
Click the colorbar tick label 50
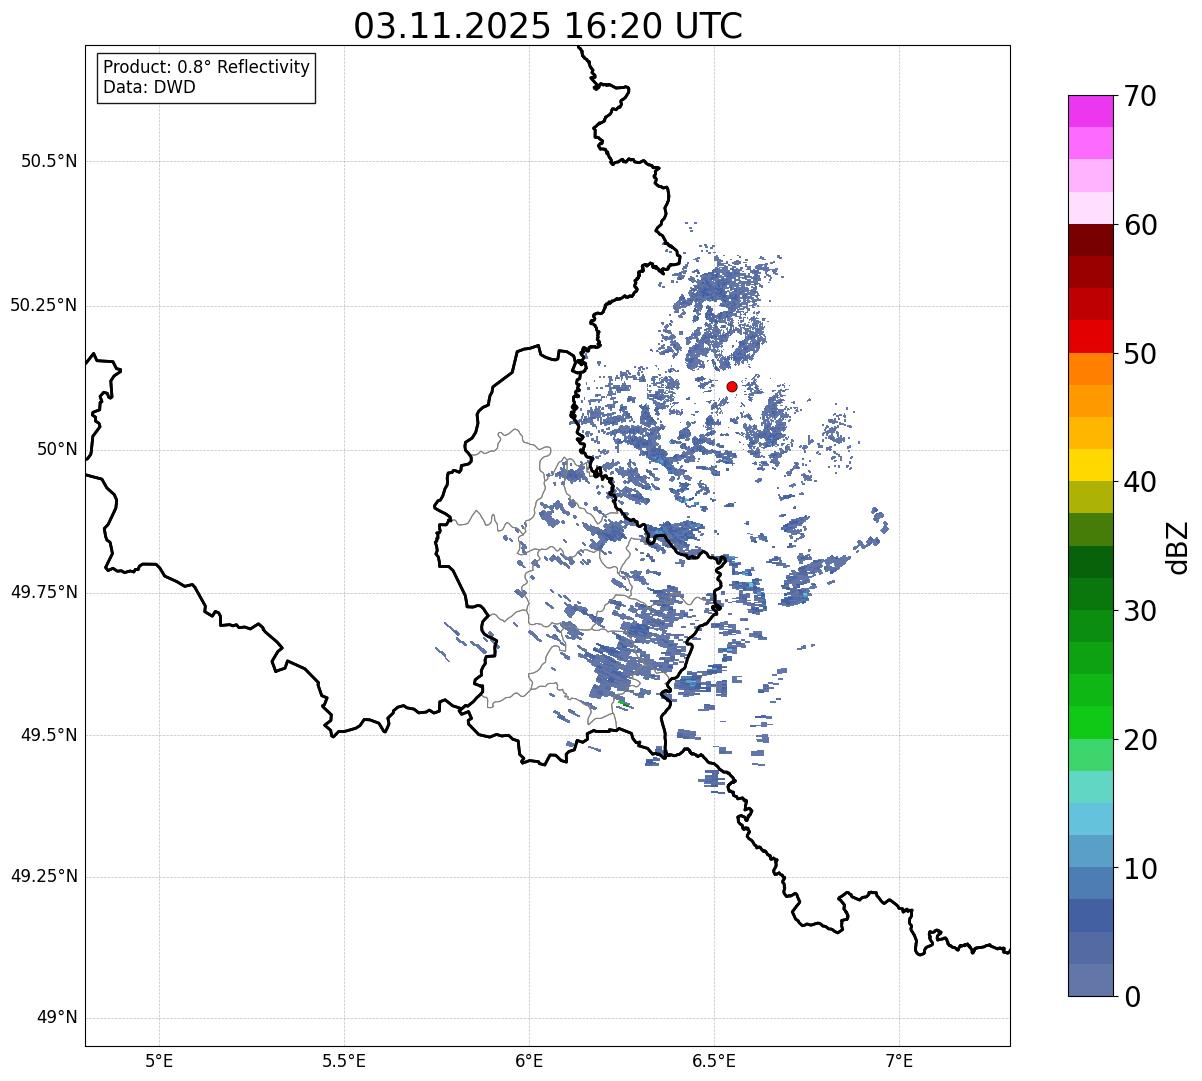tap(1140, 354)
